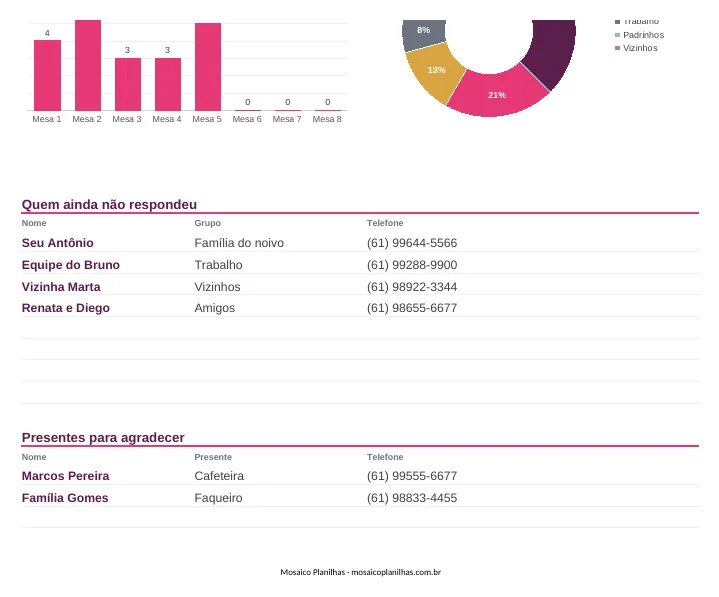Image resolution: width=719 pixels, height=597 pixels.
Task: Select the Mesa 5 axis label
Action: 207,119
